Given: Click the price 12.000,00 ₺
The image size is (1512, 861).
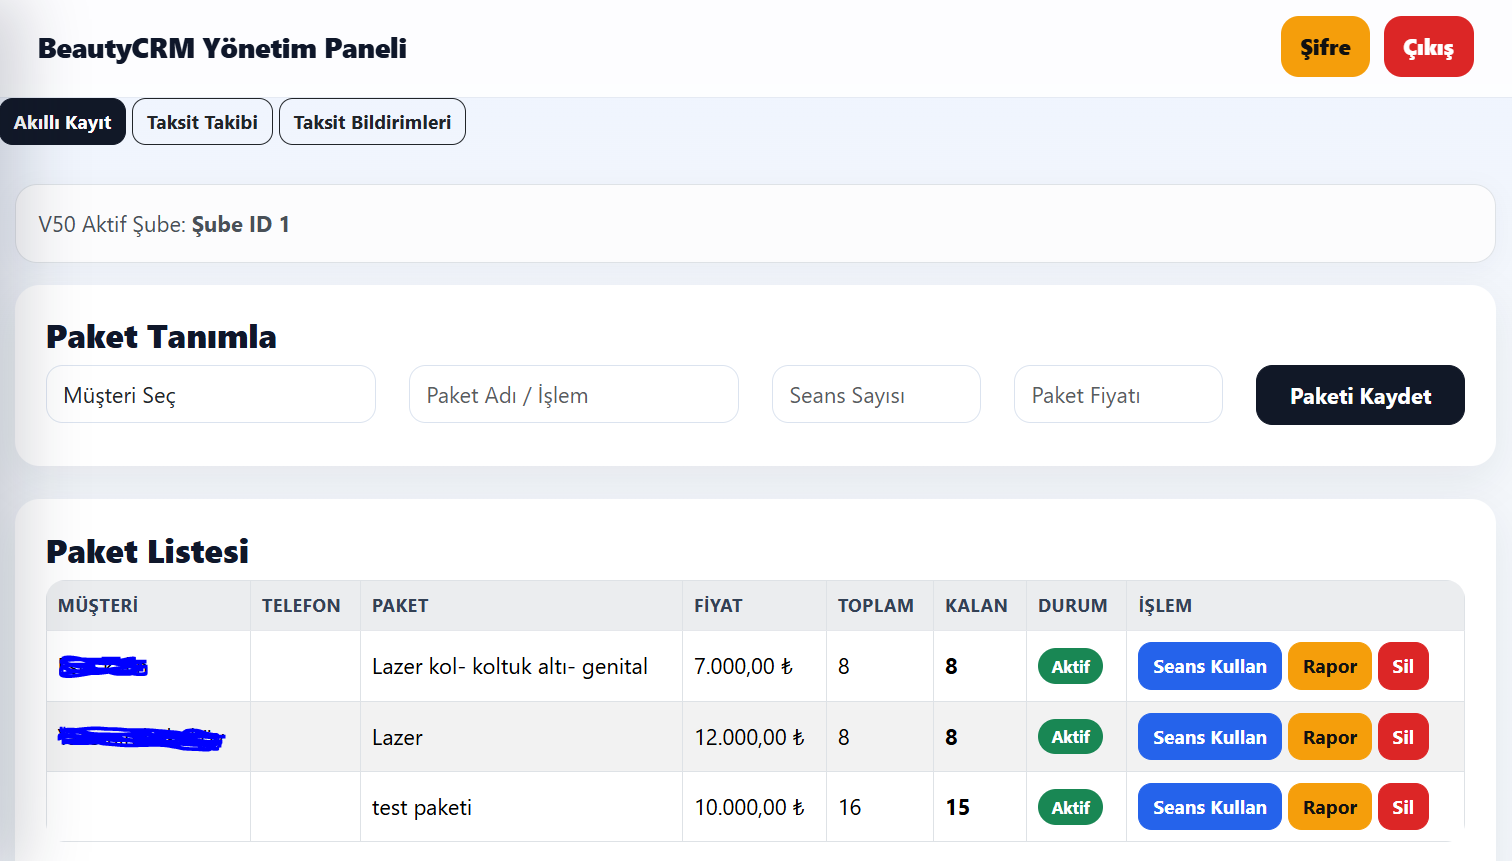Looking at the screenshot, I should 750,737.
